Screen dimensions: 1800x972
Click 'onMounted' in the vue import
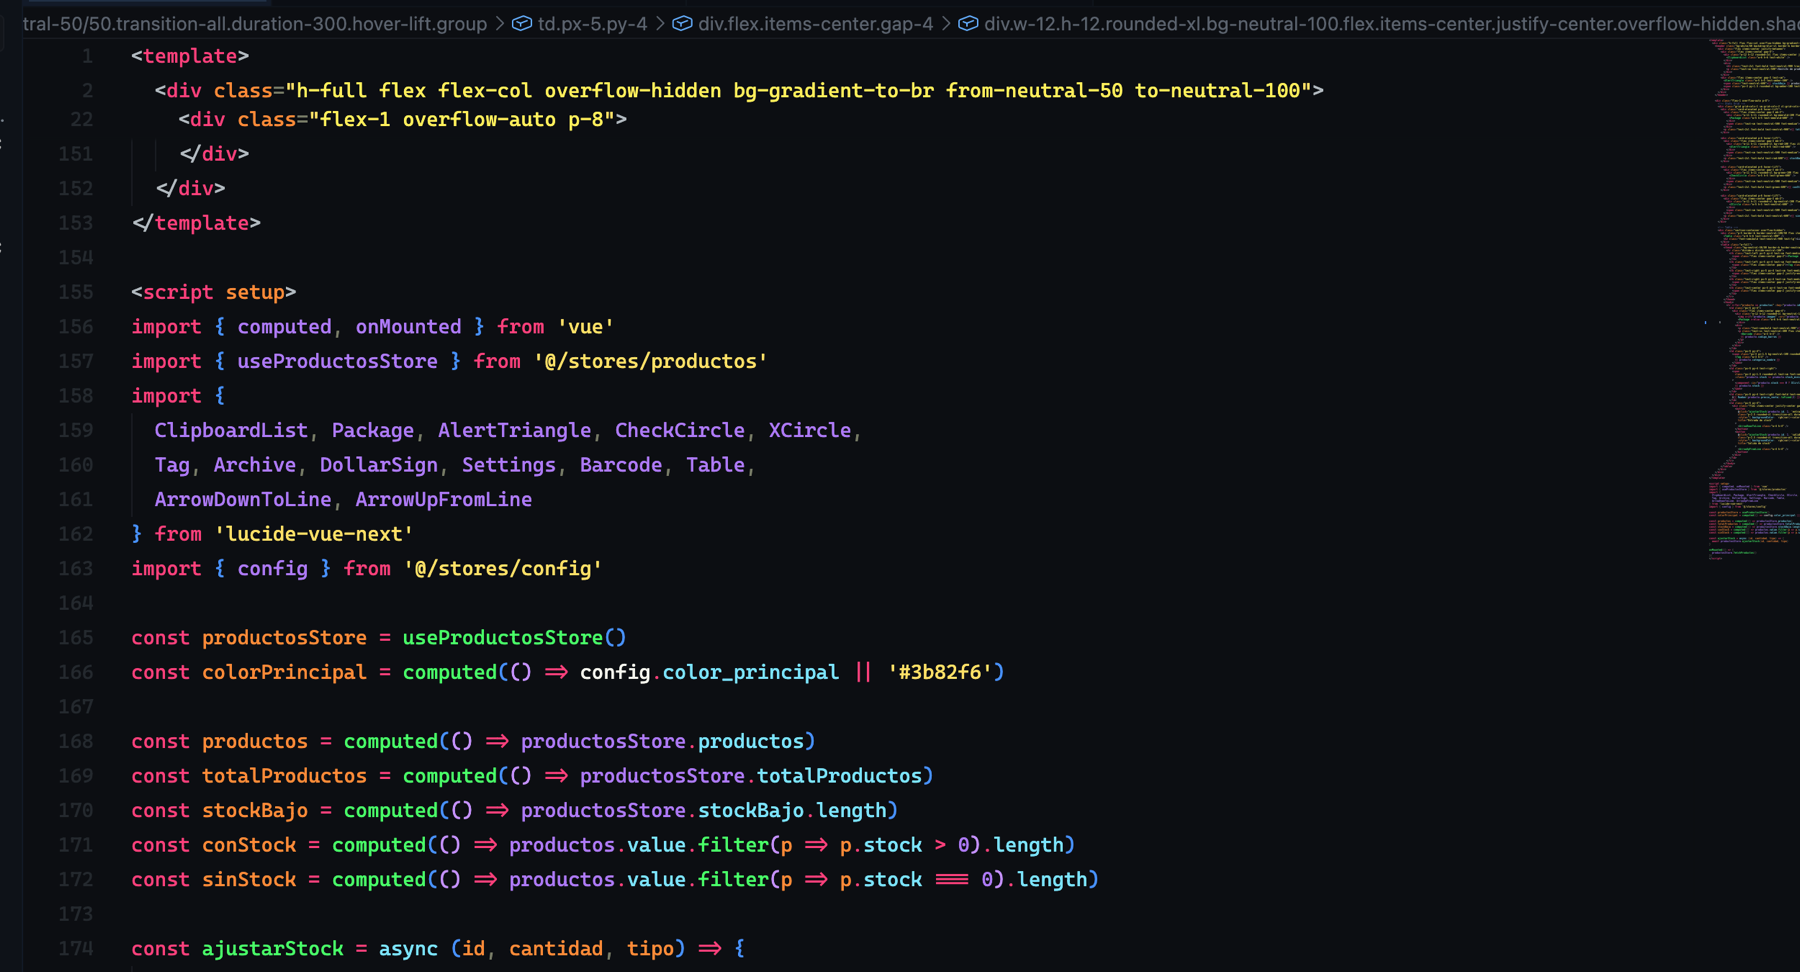[x=408, y=327]
